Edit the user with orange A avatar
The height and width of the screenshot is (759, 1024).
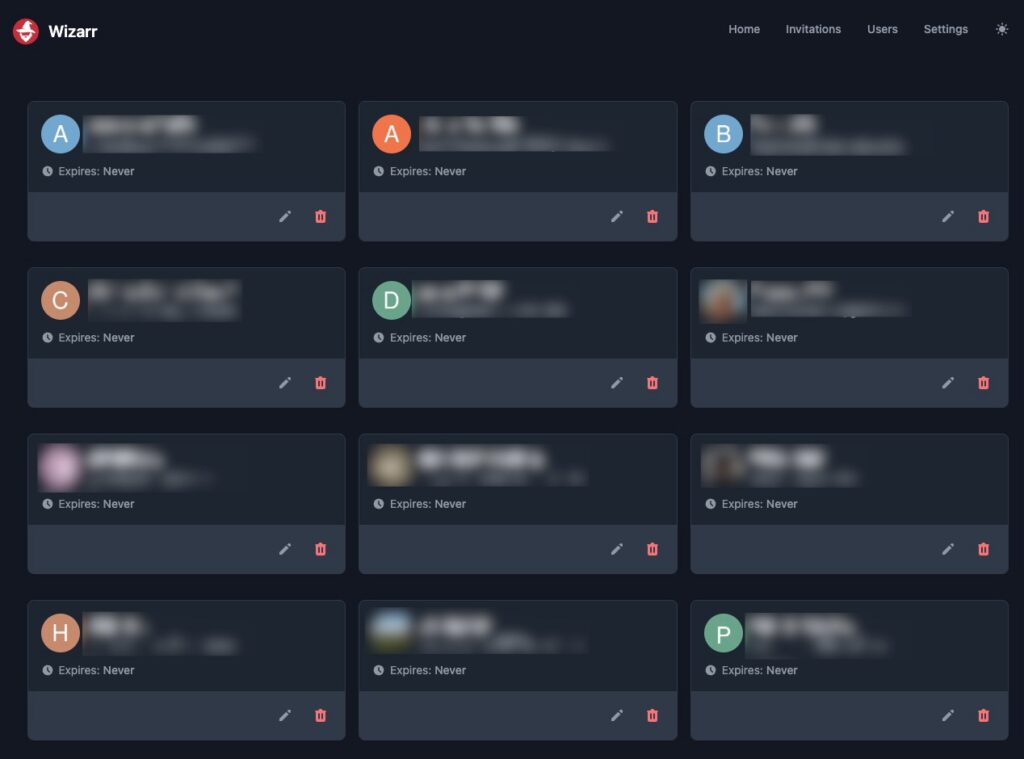tap(617, 216)
